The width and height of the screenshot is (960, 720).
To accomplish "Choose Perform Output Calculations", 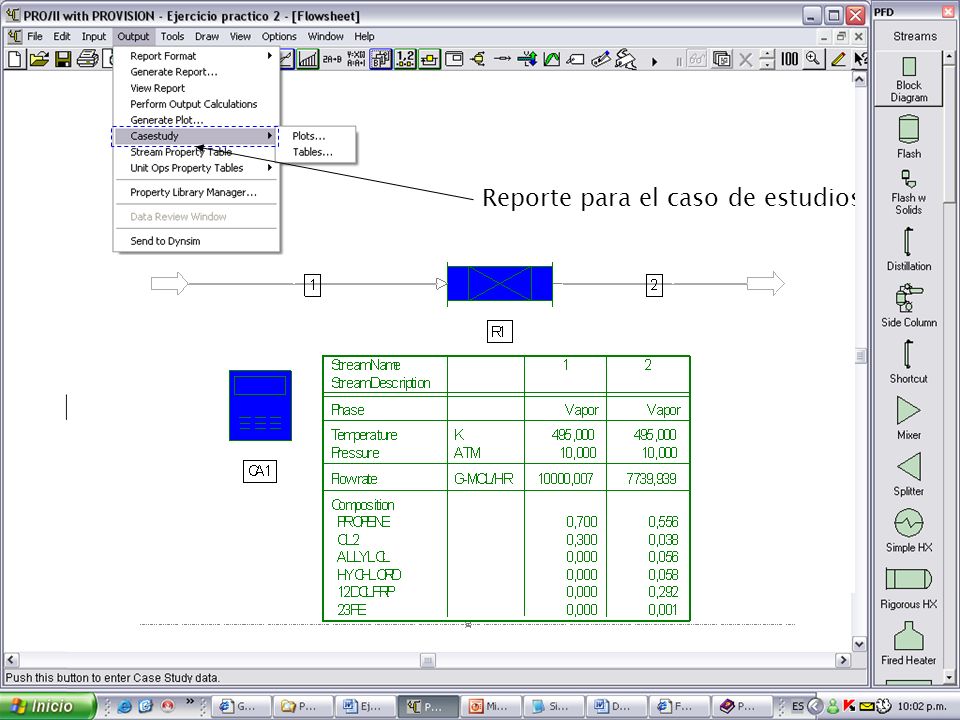I will [x=196, y=104].
